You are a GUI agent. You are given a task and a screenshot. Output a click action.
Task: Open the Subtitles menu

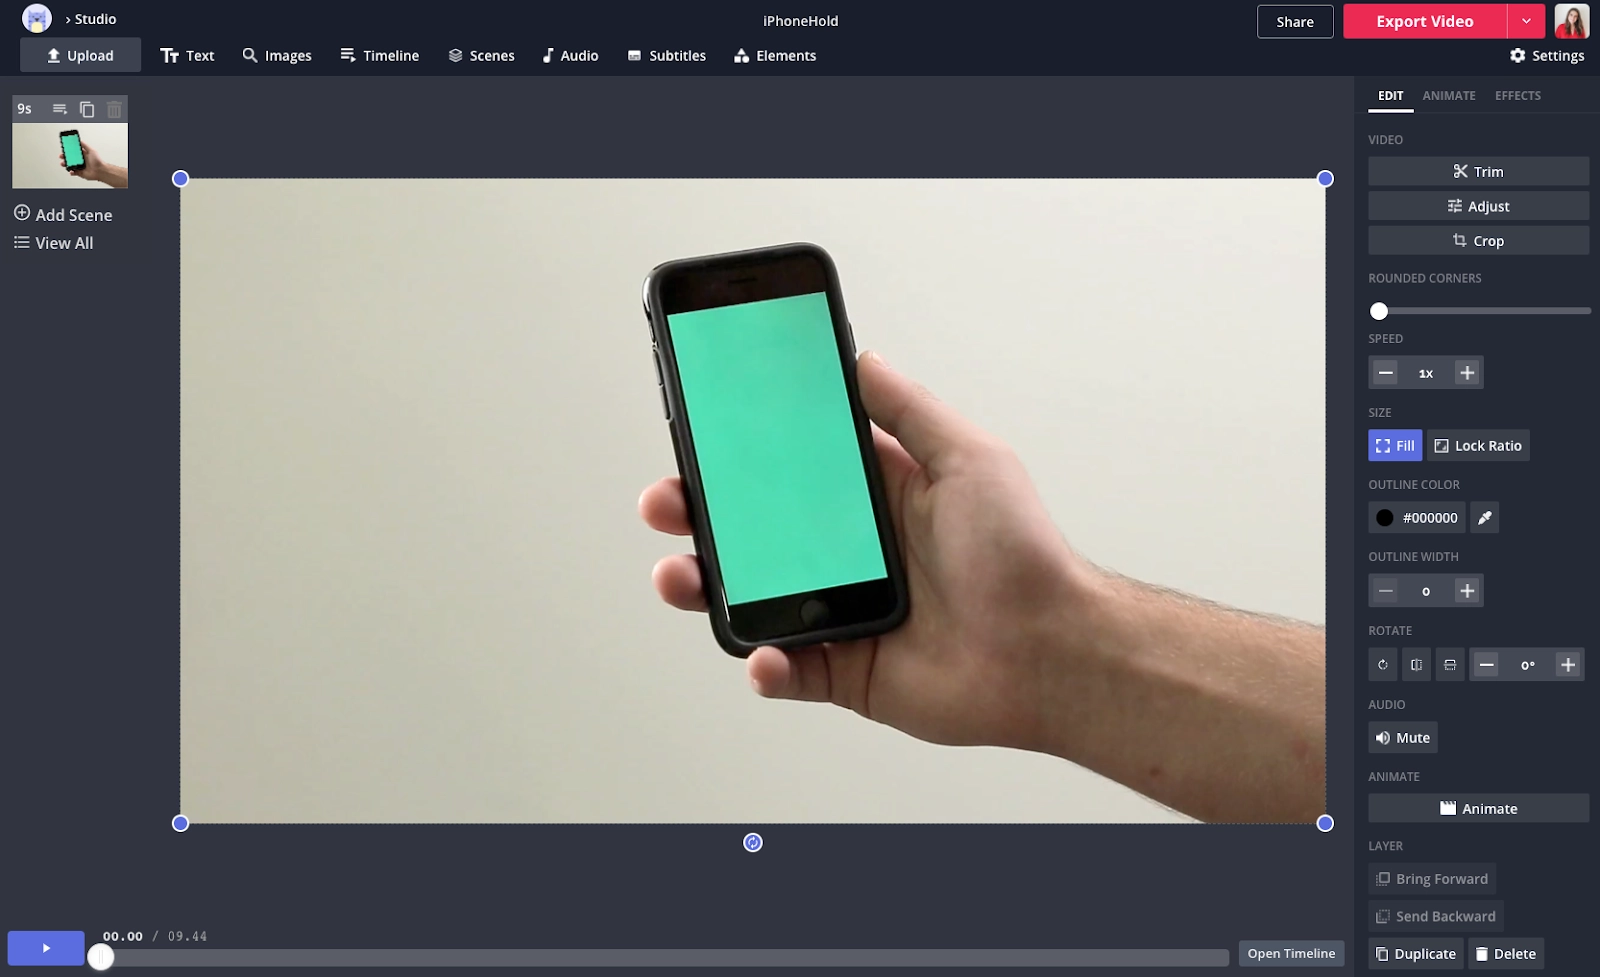click(666, 55)
